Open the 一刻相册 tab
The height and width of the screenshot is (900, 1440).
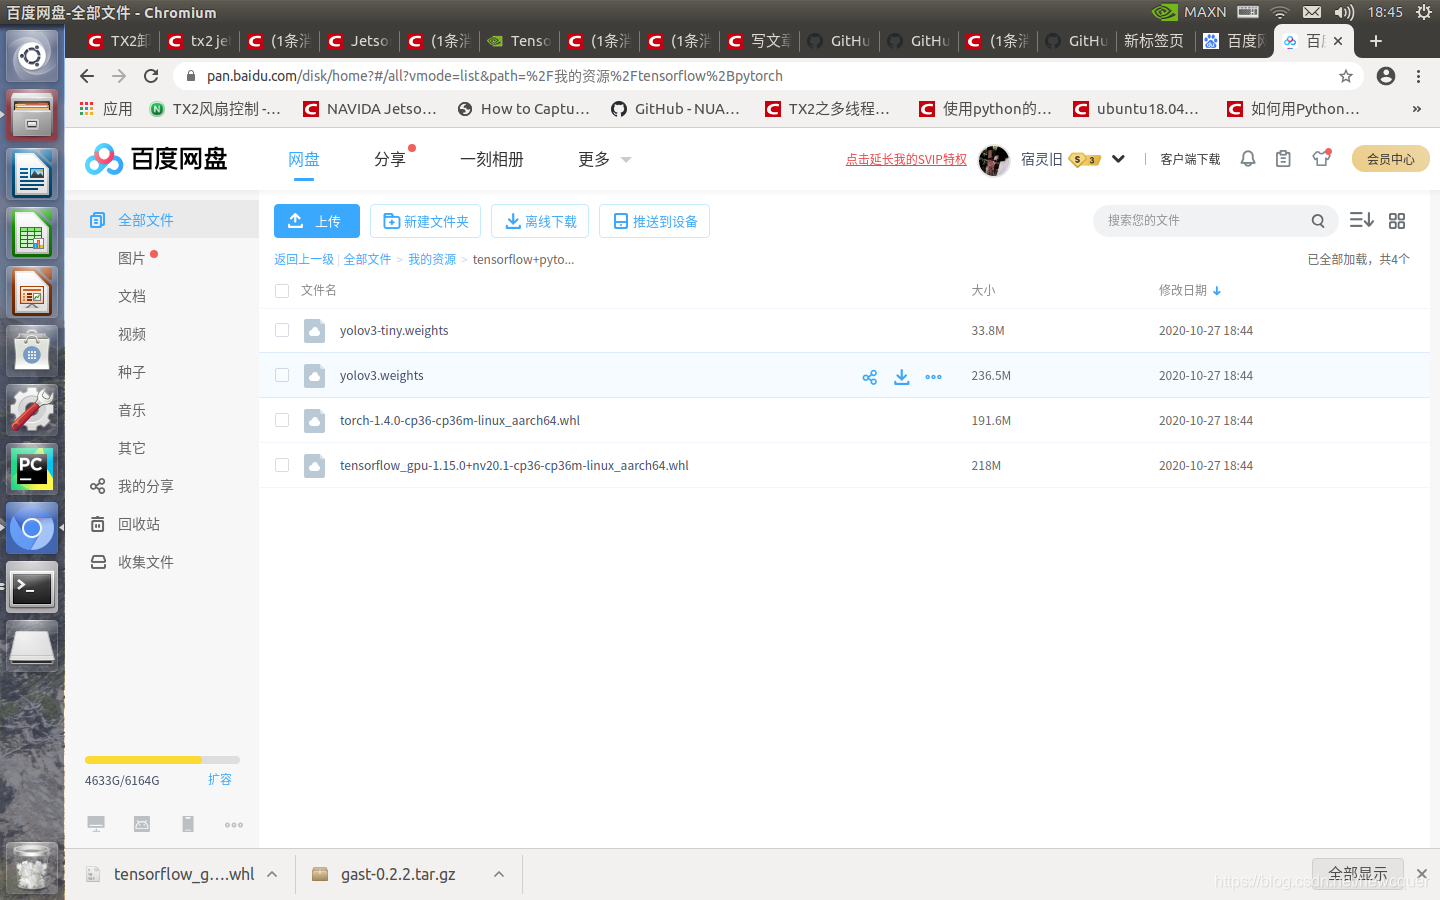tap(492, 159)
